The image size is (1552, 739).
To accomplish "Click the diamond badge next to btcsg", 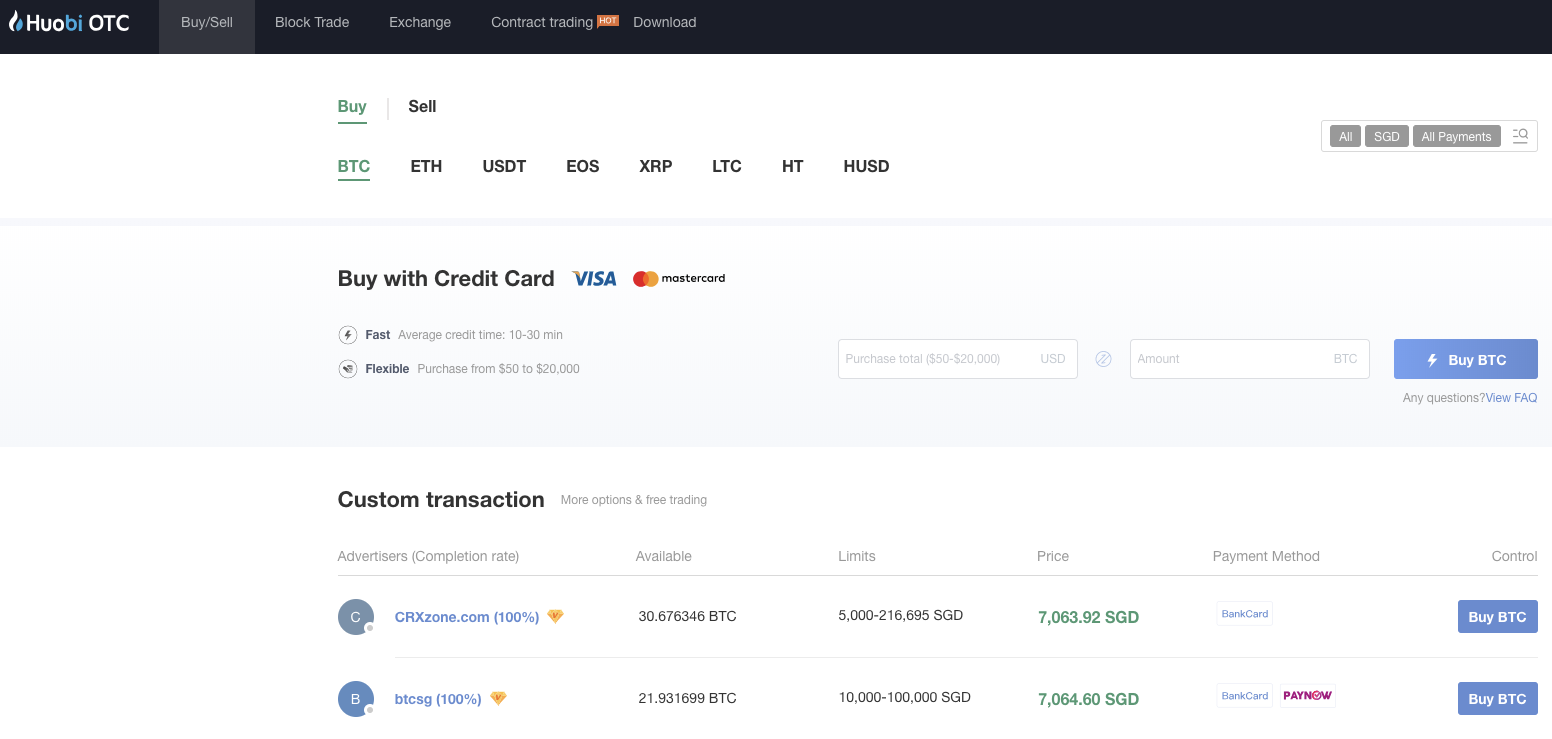I will click(498, 698).
